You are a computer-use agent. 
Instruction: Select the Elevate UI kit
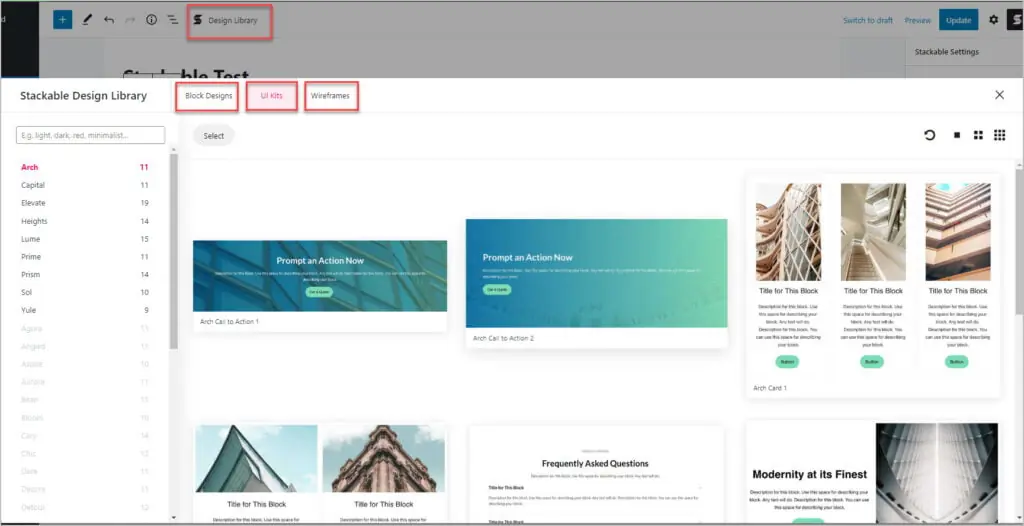pos(85,203)
